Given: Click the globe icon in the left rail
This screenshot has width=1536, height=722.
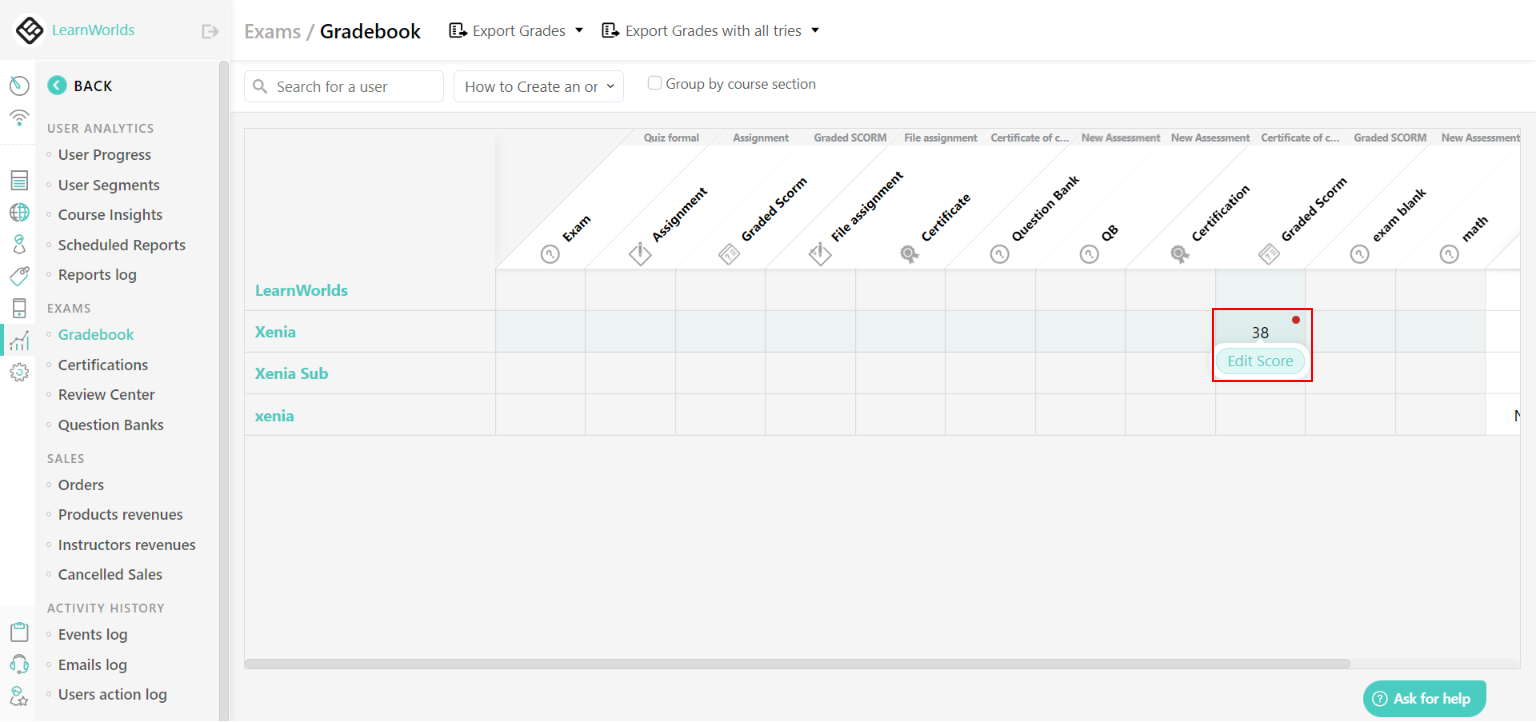Looking at the screenshot, I should click(18, 213).
